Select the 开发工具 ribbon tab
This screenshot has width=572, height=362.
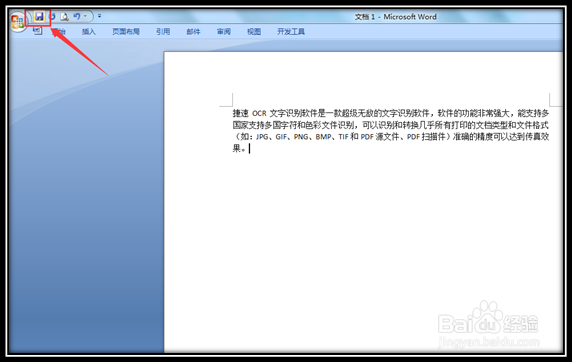tap(291, 32)
